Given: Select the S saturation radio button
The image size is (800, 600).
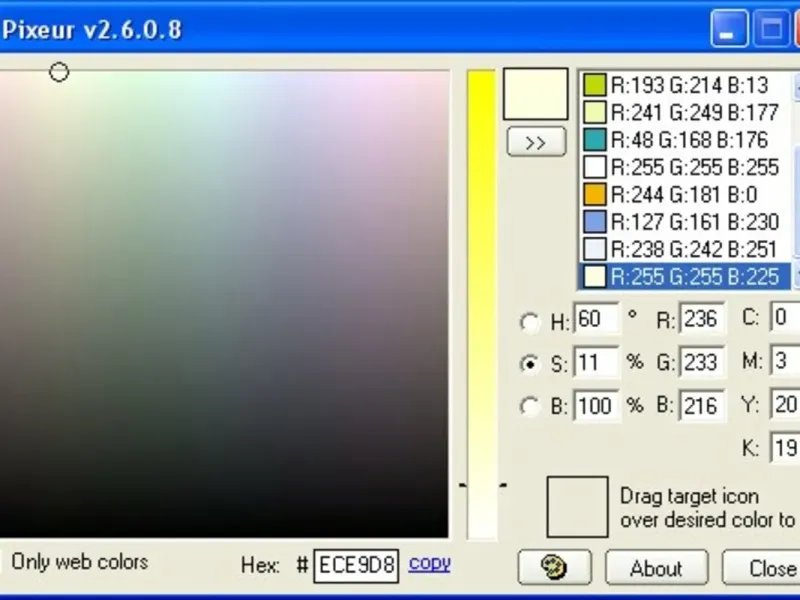Looking at the screenshot, I should pyautogui.click(x=530, y=364).
